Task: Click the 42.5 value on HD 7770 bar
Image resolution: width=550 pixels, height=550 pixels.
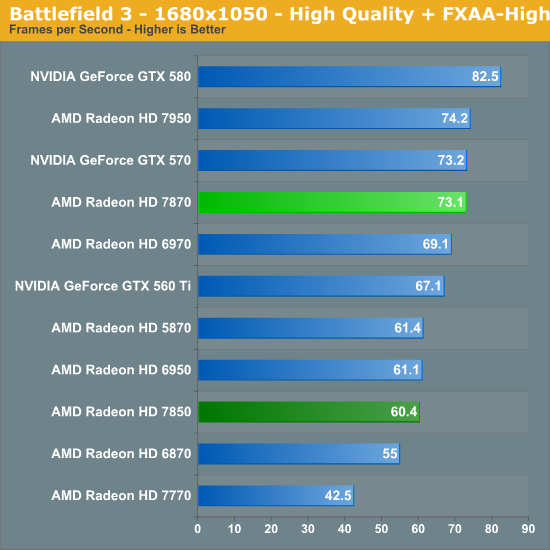Action: [x=338, y=495]
